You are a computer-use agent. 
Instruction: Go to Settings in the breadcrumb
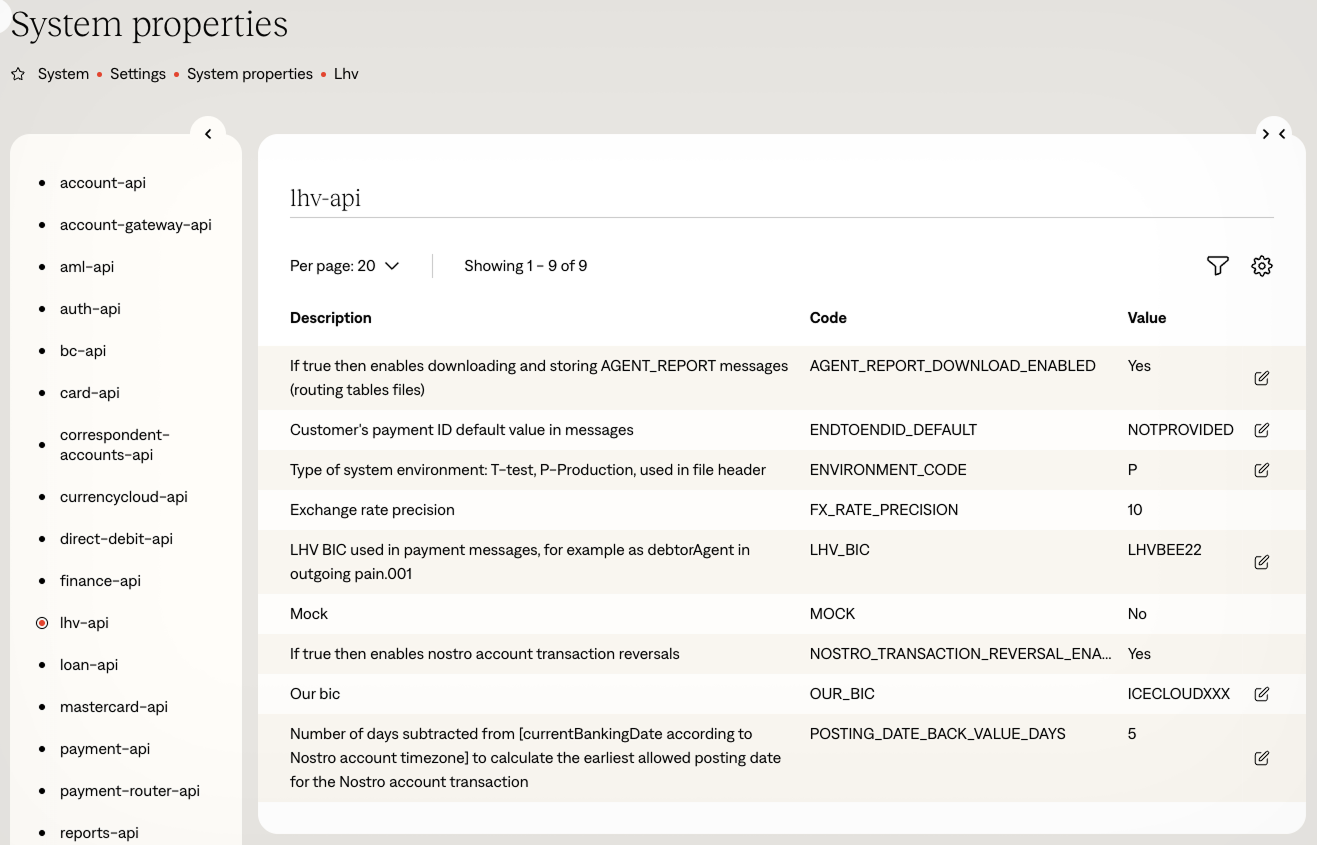click(x=138, y=74)
